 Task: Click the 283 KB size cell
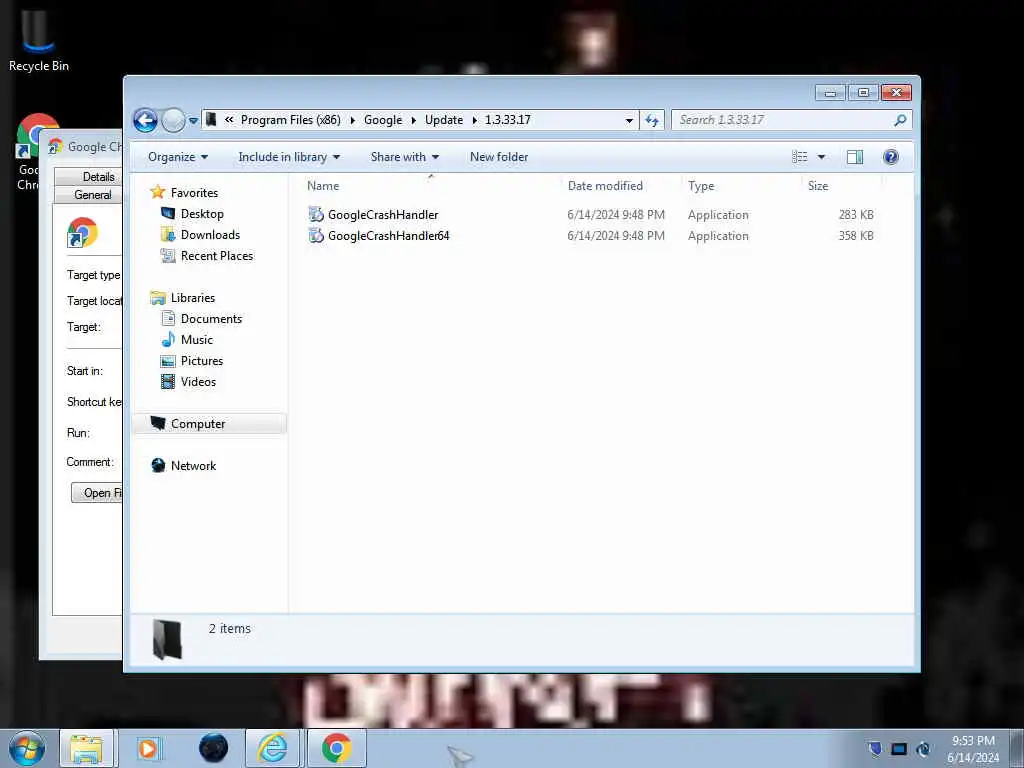pyautogui.click(x=856, y=215)
